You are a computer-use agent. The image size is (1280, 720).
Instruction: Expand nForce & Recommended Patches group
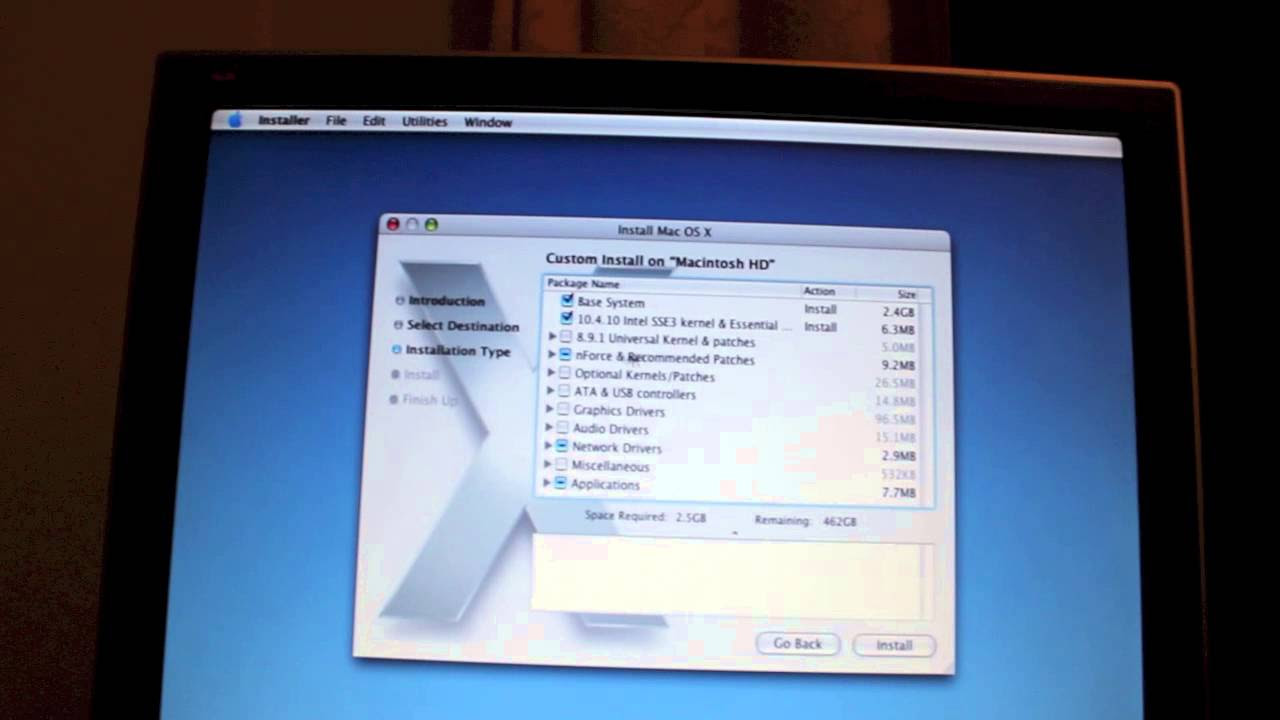[x=551, y=355]
